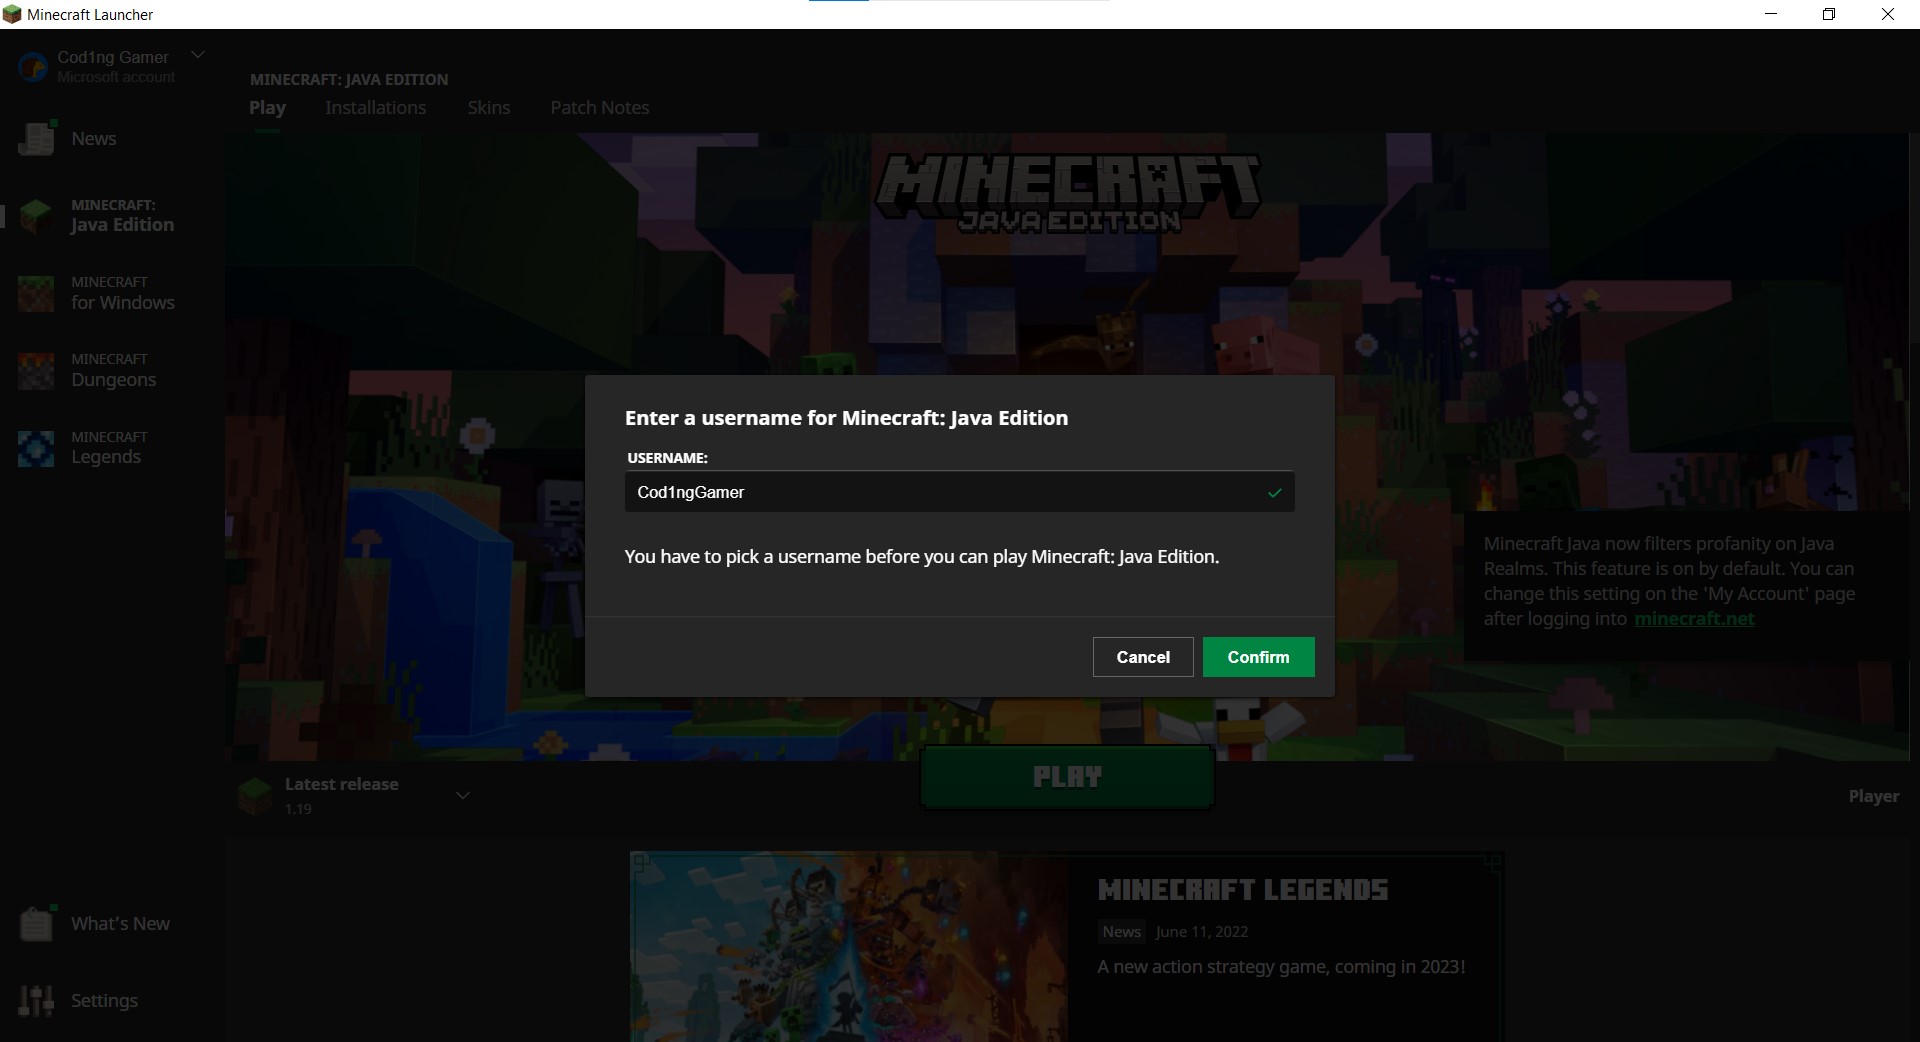The width and height of the screenshot is (1920, 1042).
Task: Click the Microsoft account label
Action: [x=116, y=77]
